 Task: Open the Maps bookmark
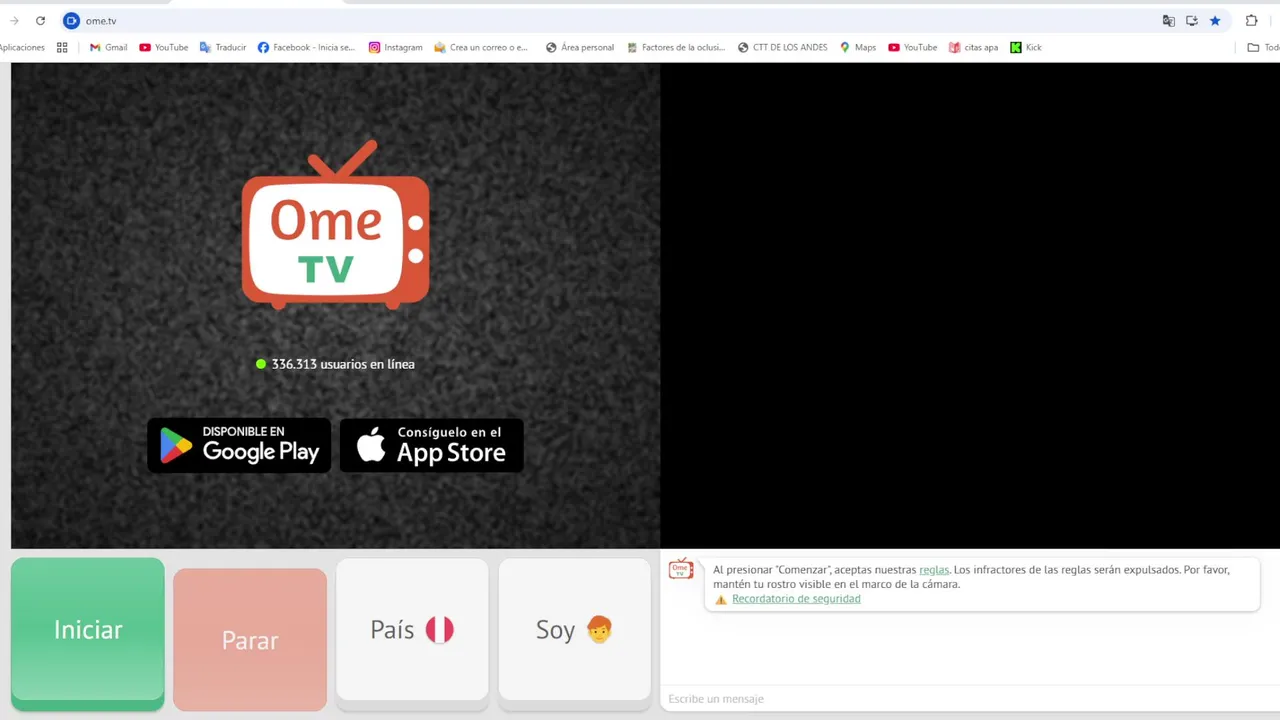pos(858,47)
